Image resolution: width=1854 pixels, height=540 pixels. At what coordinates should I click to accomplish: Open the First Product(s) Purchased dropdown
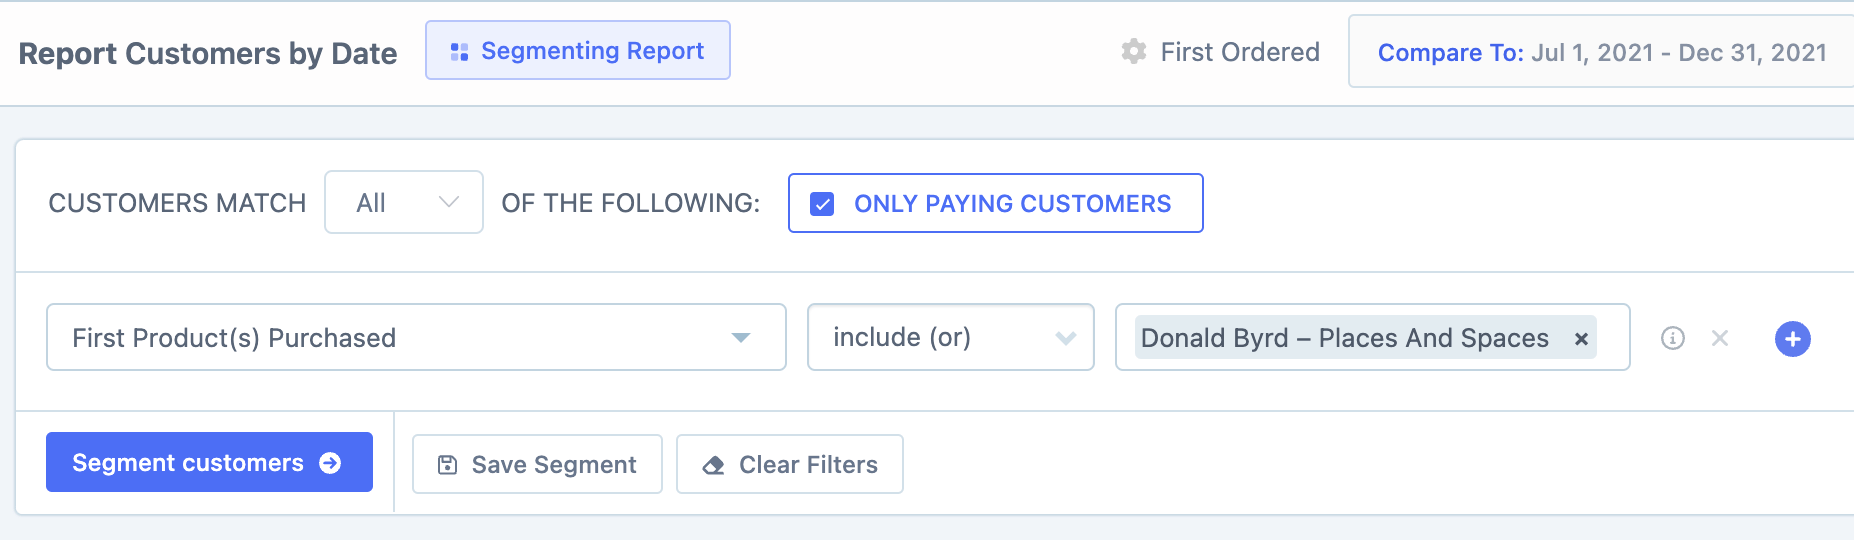coord(416,337)
